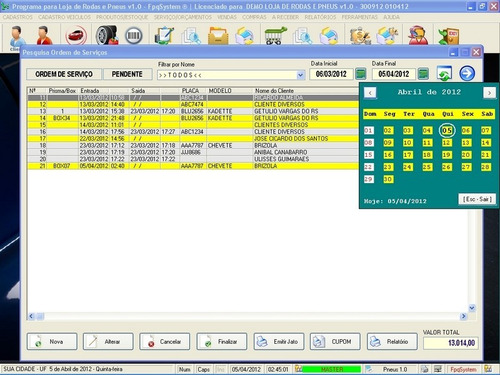500x375 pixels.
Task: Open the calendar icon next to Data Inicial
Action: click(x=361, y=74)
